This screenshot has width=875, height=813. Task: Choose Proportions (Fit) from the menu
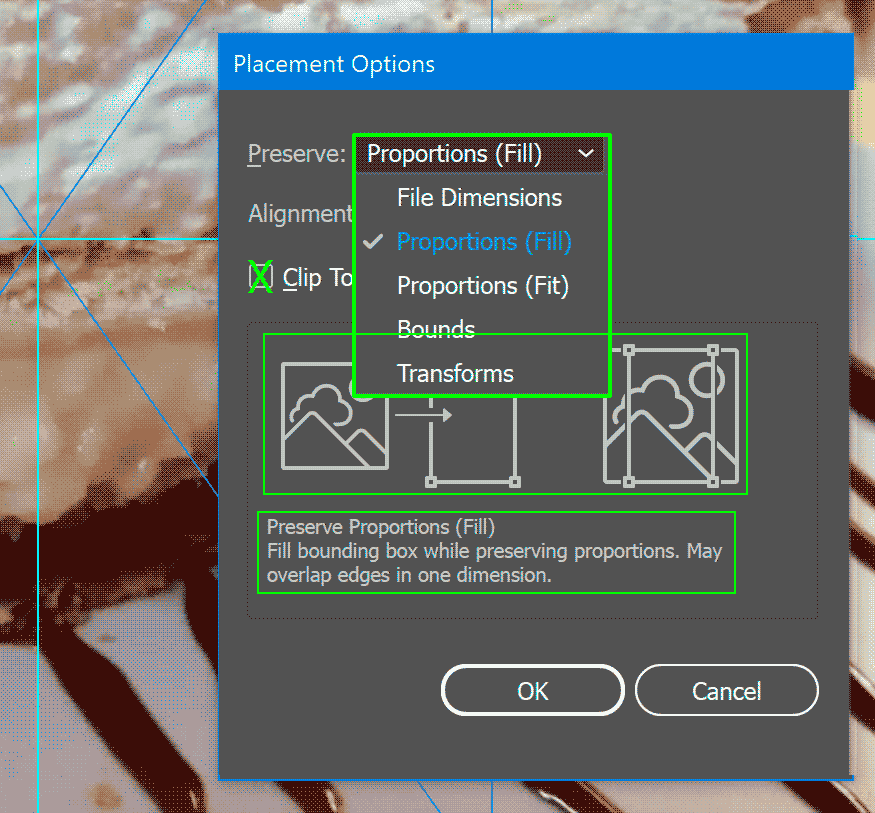click(x=482, y=285)
